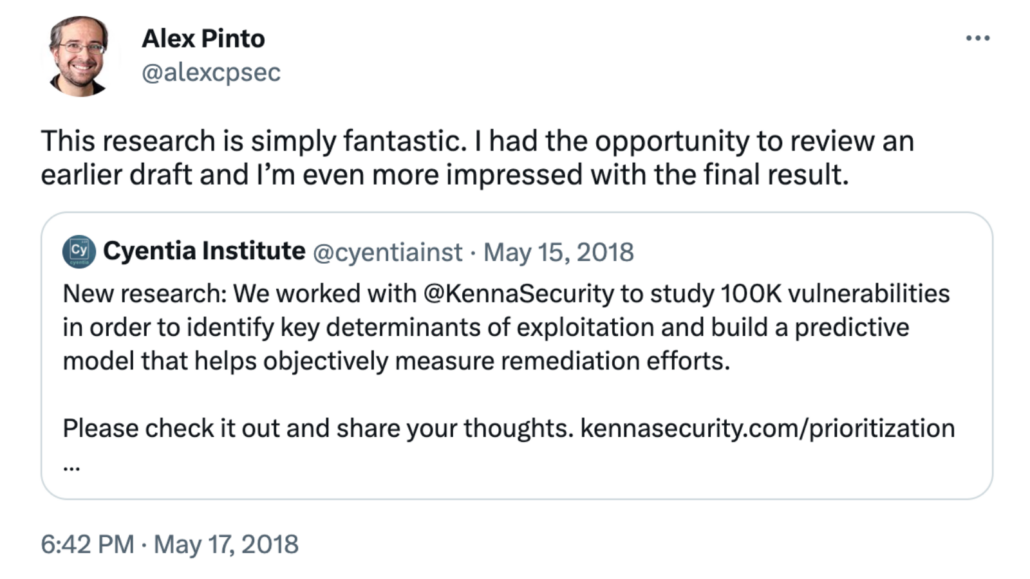Click Alex Pinto's profile photo

(x=79, y=56)
